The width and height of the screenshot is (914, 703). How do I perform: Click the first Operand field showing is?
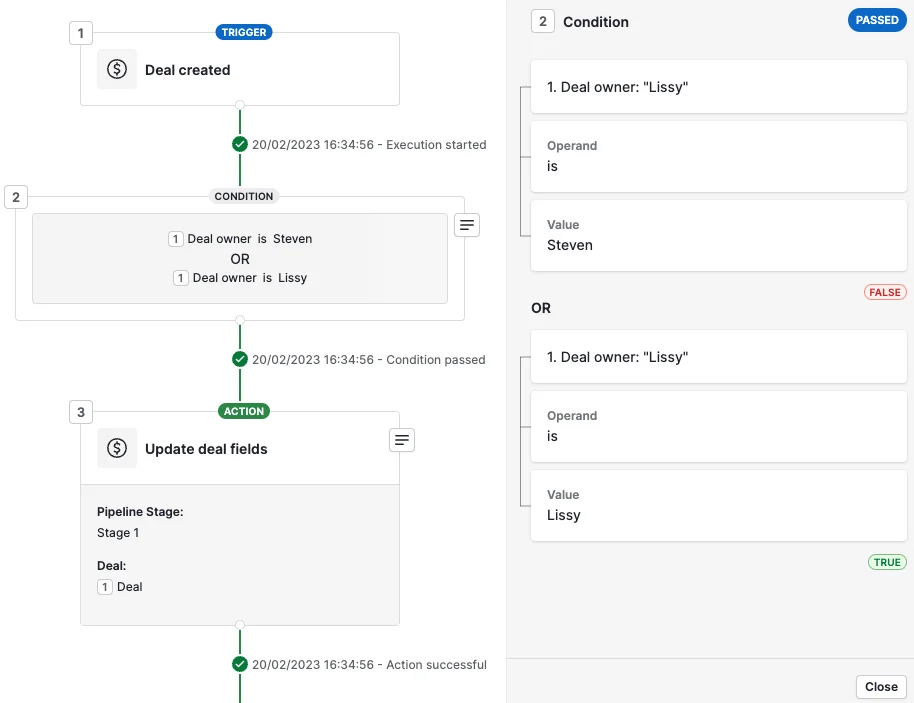coord(718,157)
